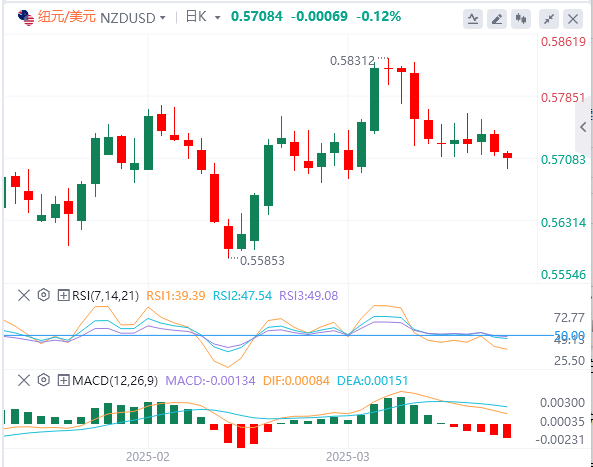This screenshot has height=467, width=593.
Task: Remove the RSI indicator panel
Action: click(24, 295)
